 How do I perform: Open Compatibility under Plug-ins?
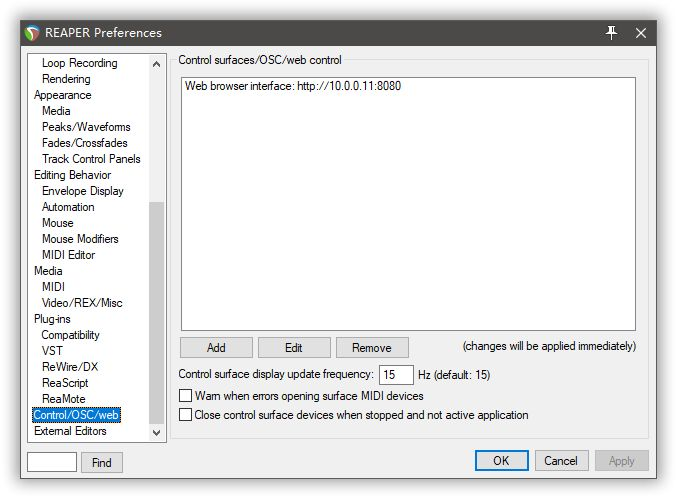pyautogui.click(x=70, y=335)
